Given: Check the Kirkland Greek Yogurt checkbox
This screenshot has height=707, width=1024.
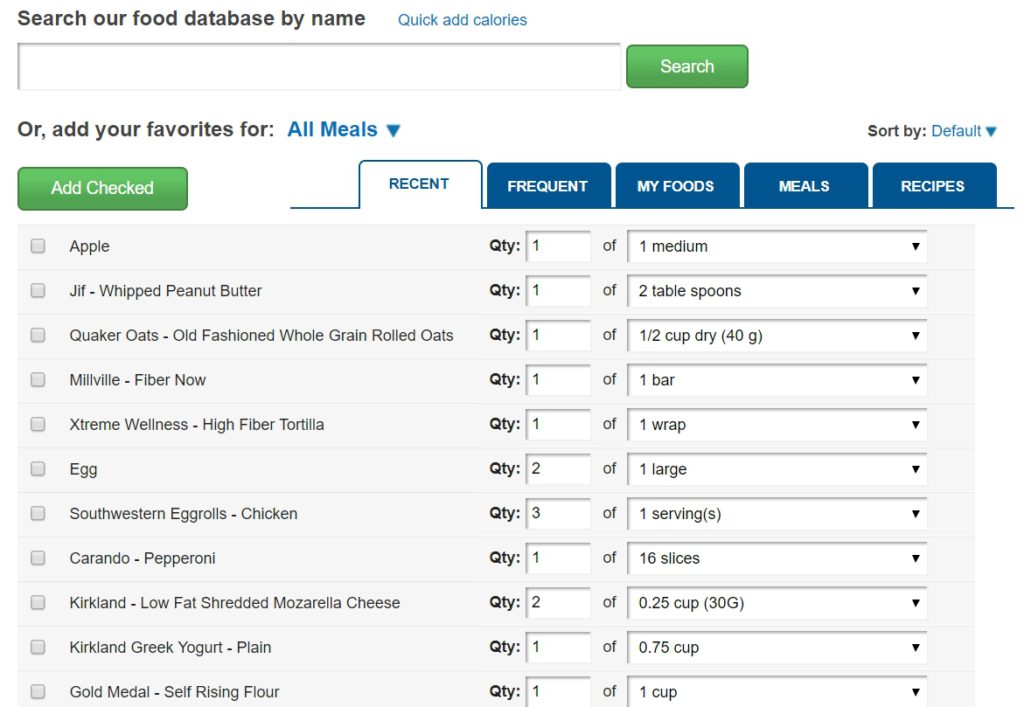Looking at the screenshot, I should [38, 647].
